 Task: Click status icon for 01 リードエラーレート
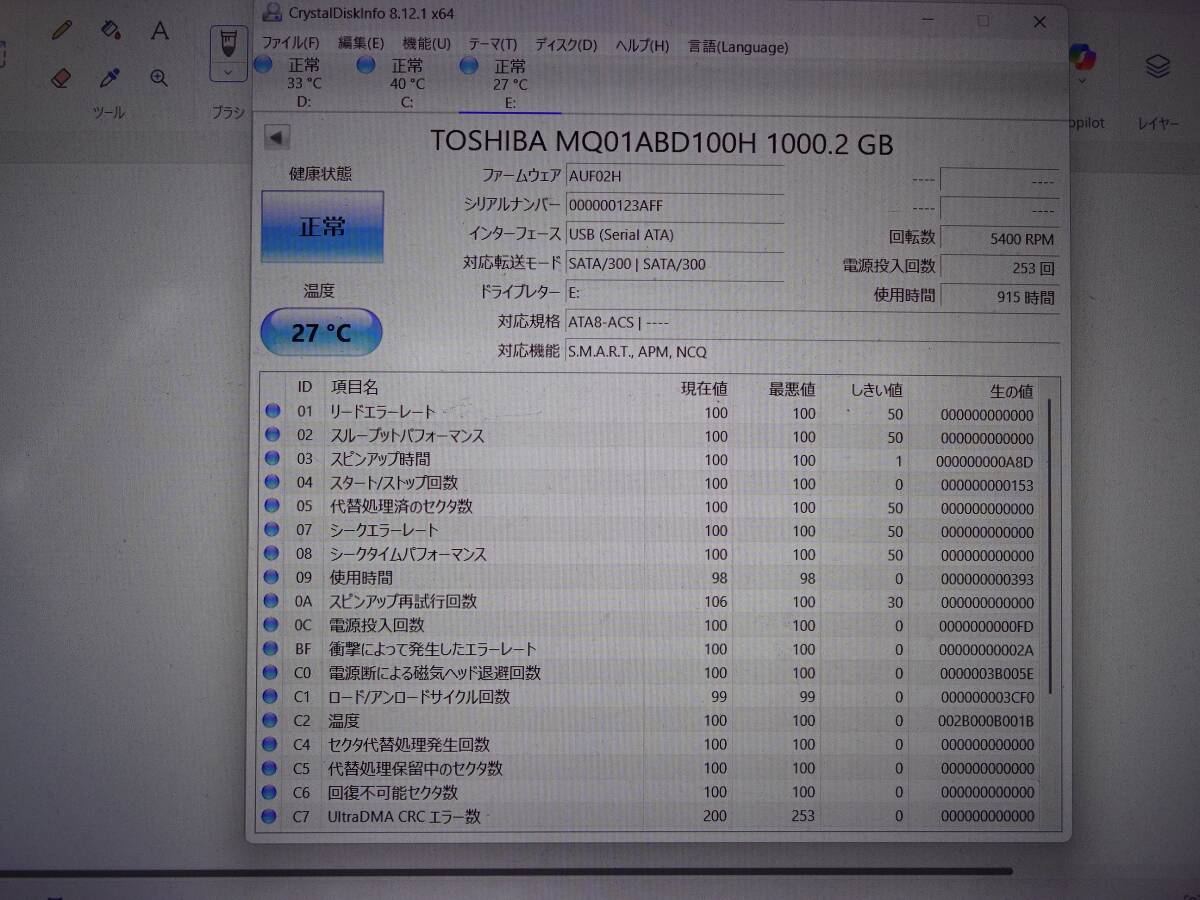(271, 411)
